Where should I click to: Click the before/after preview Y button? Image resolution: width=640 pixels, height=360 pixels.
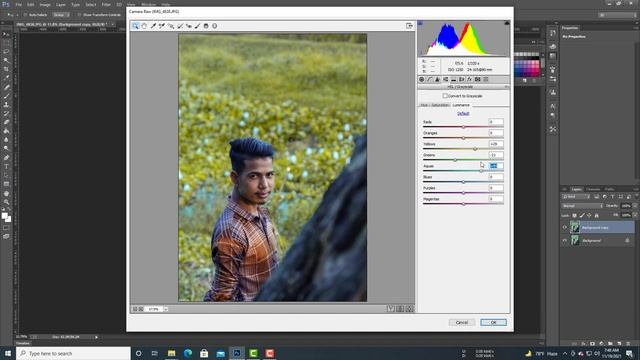[391, 309]
